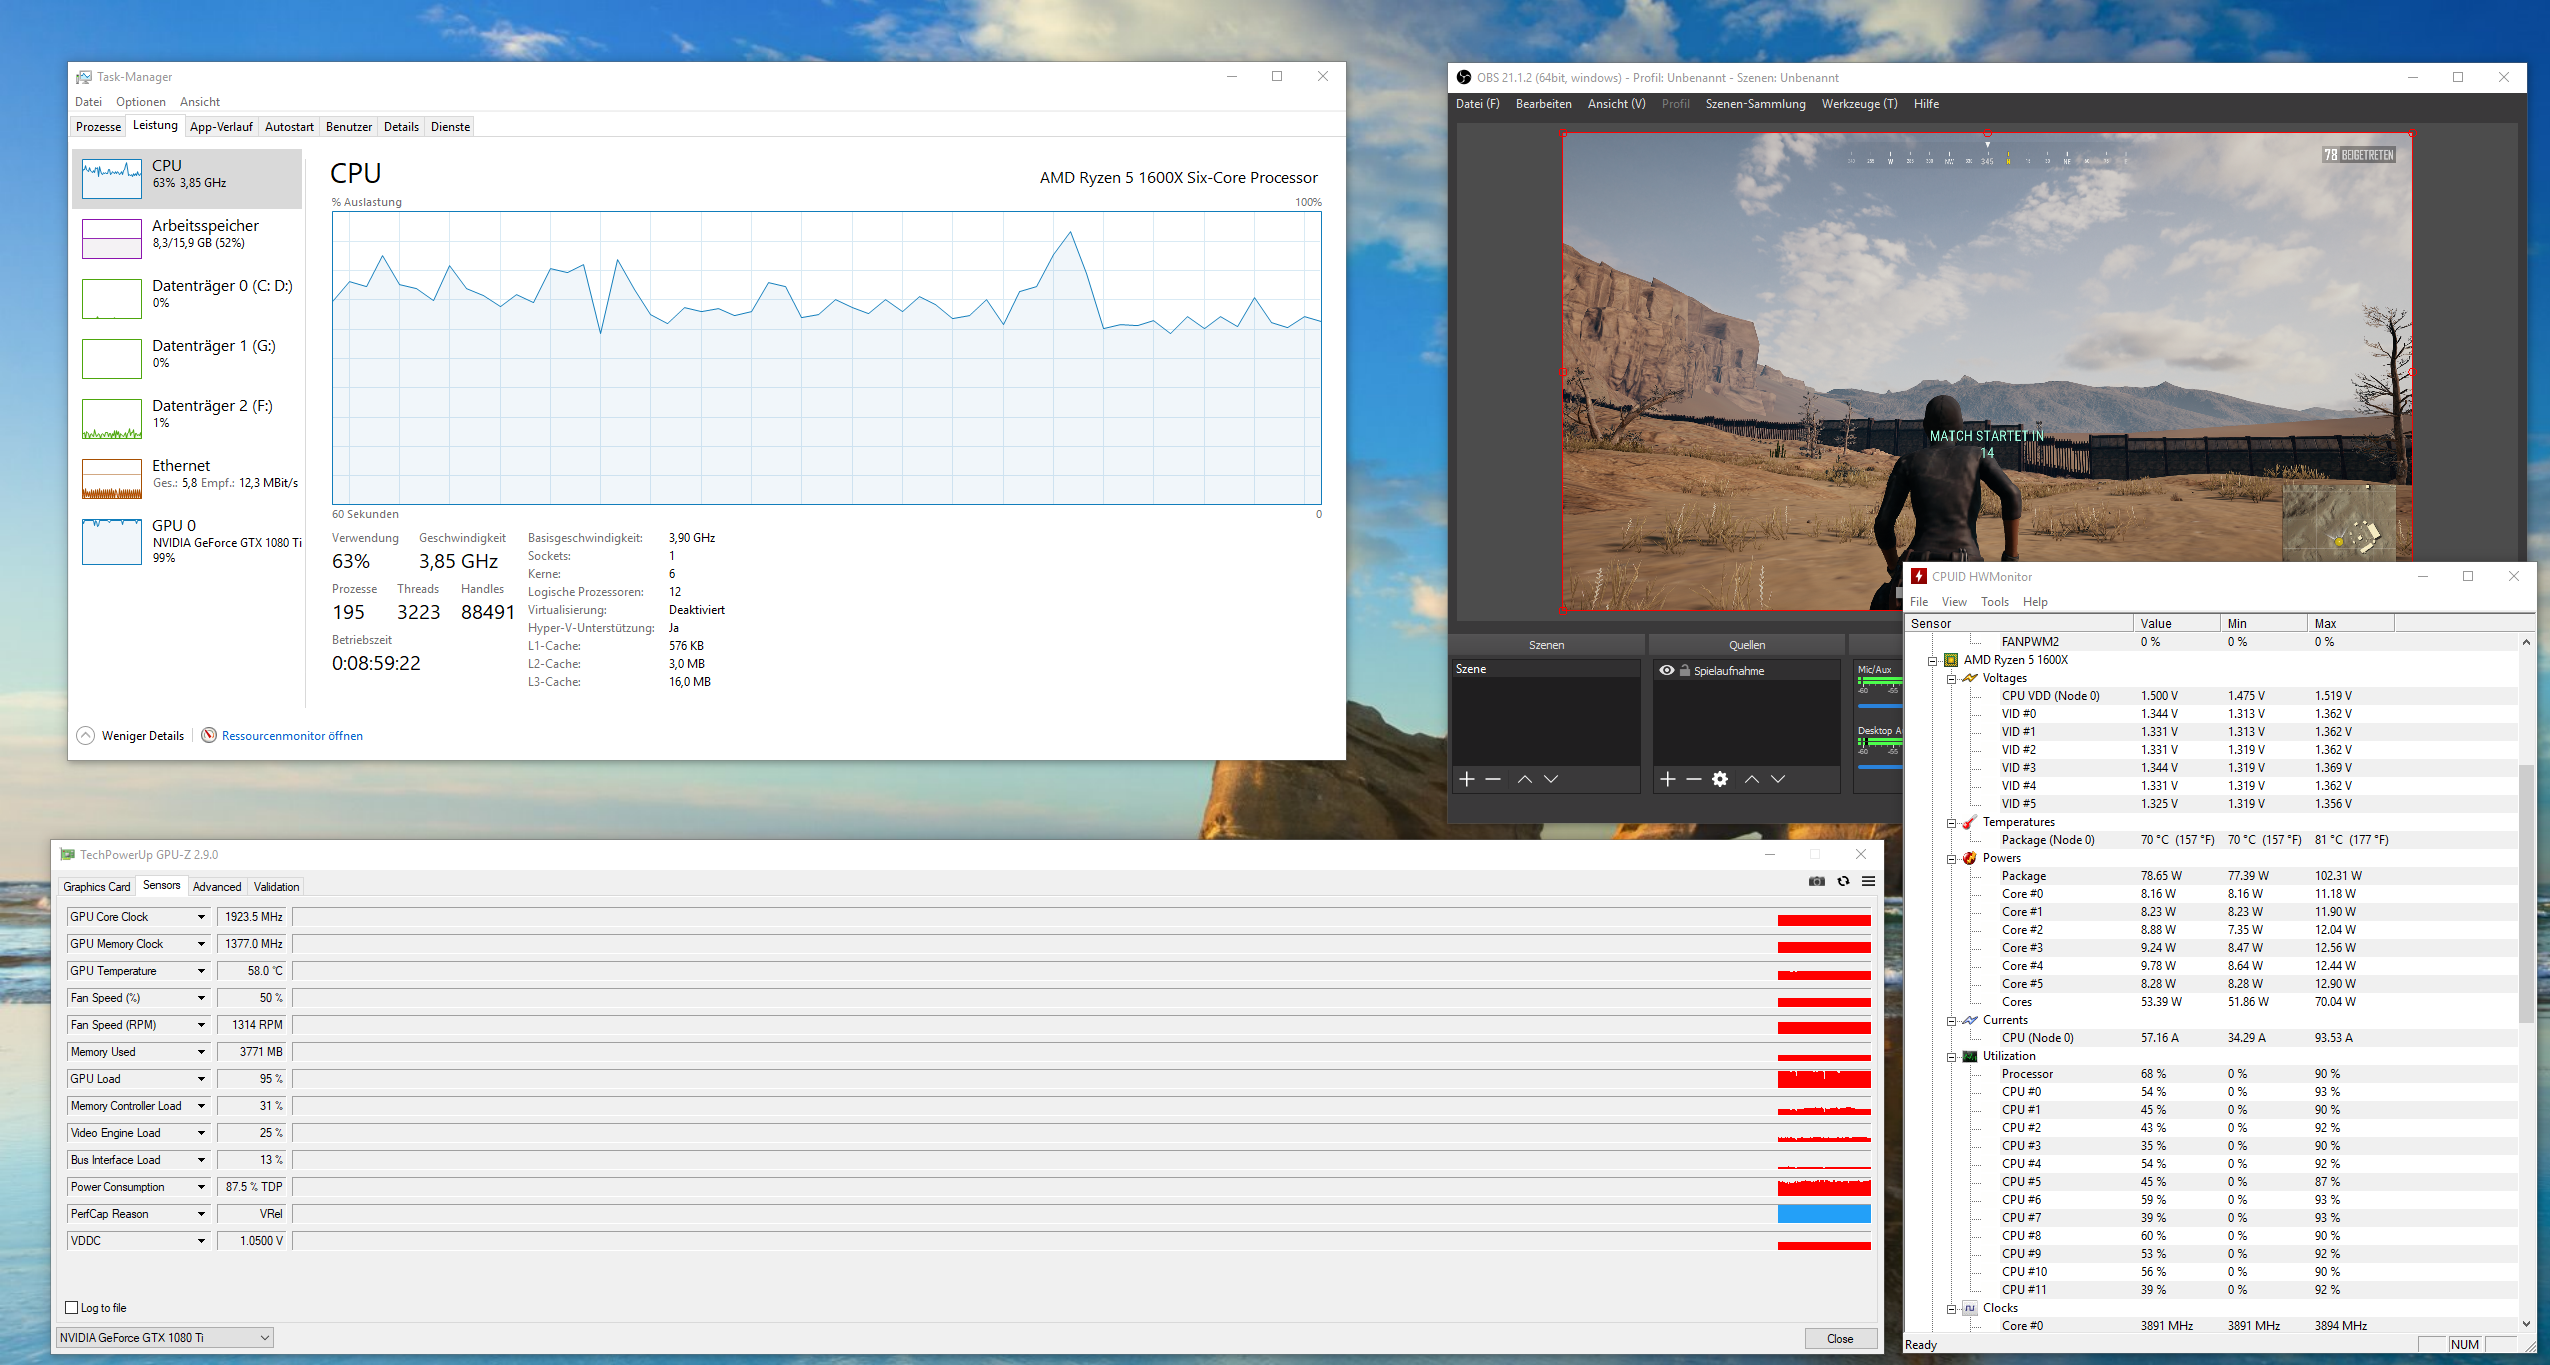2550x1365 pixels.
Task: Add a new source with plus icon in Quellen
Action: [x=1667, y=779]
